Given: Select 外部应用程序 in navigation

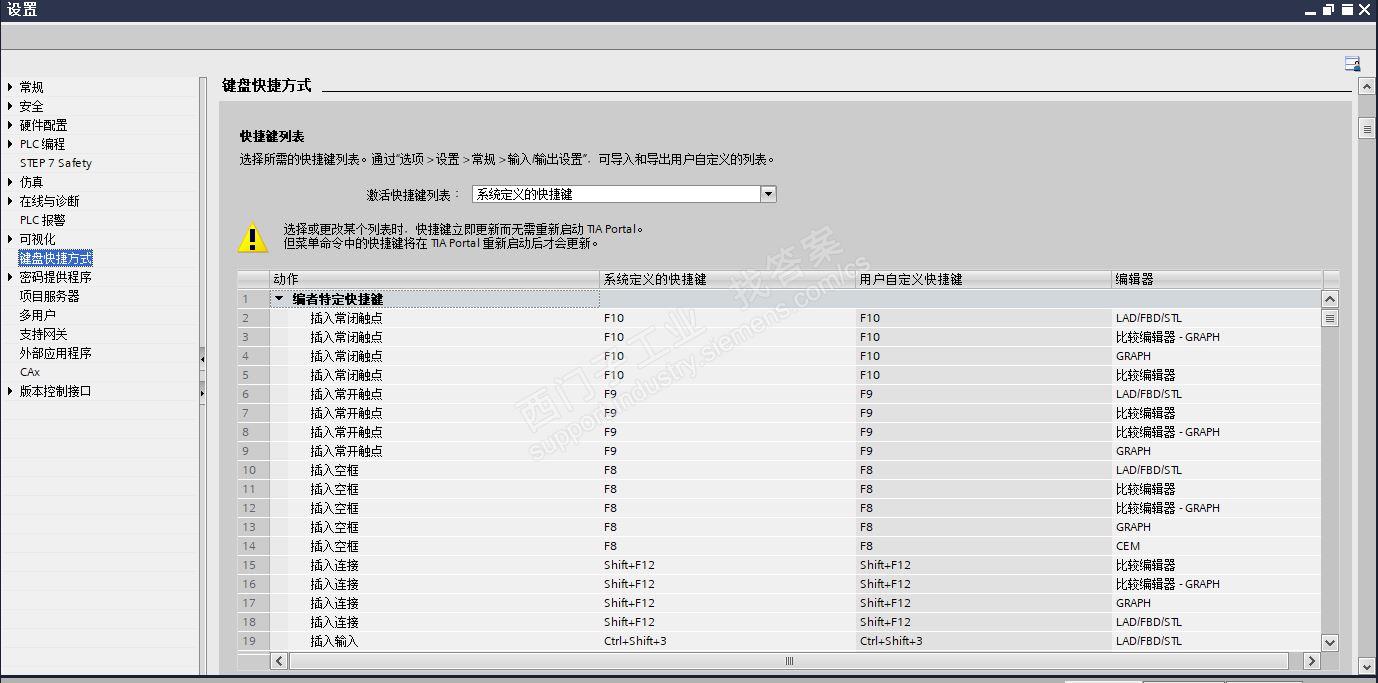Looking at the screenshot, I should pyautogui.click(x=55, y=353).
